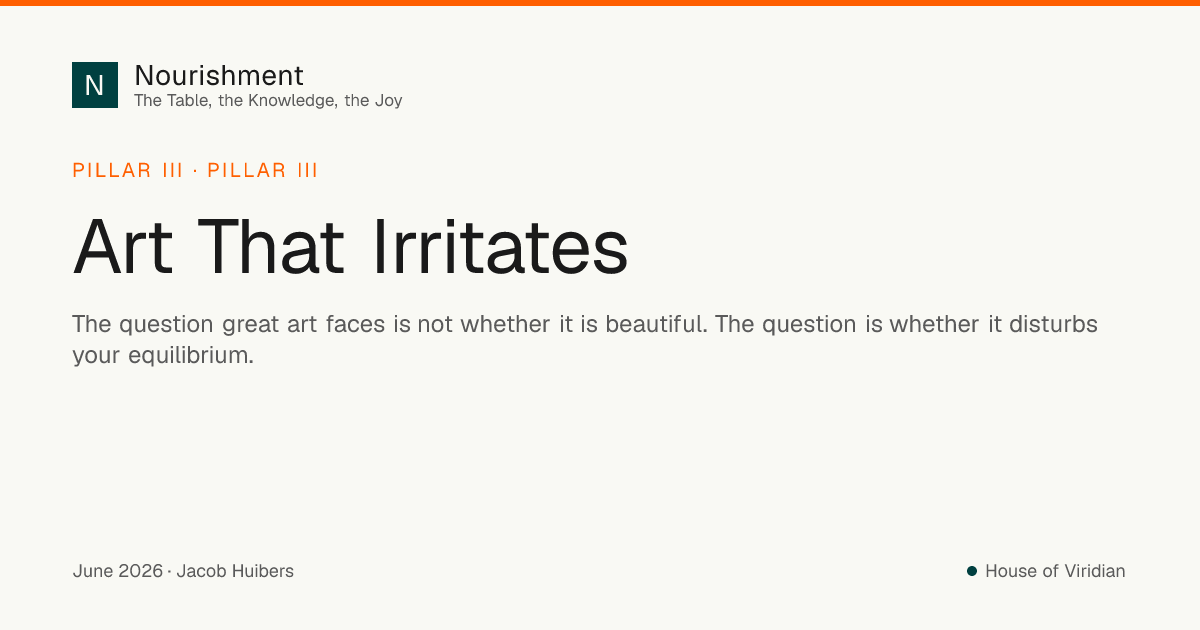Open the first PILLAR III label
The height and width of the screenshot is (630, 1200).
[x=128, y=170]
